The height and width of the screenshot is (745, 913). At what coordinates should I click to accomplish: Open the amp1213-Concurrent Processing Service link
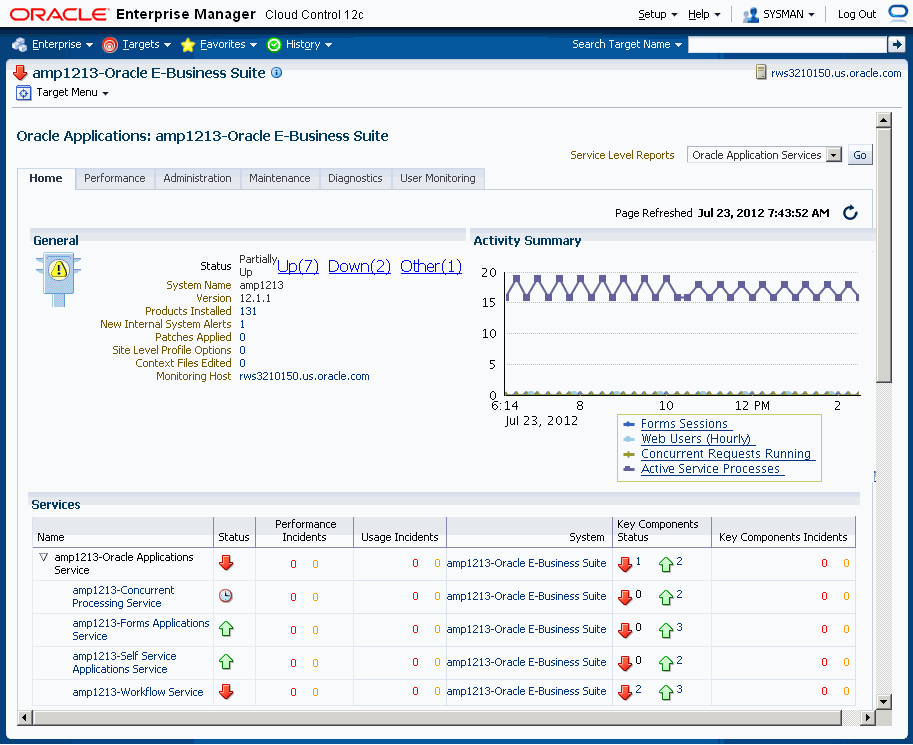(123, 596)
